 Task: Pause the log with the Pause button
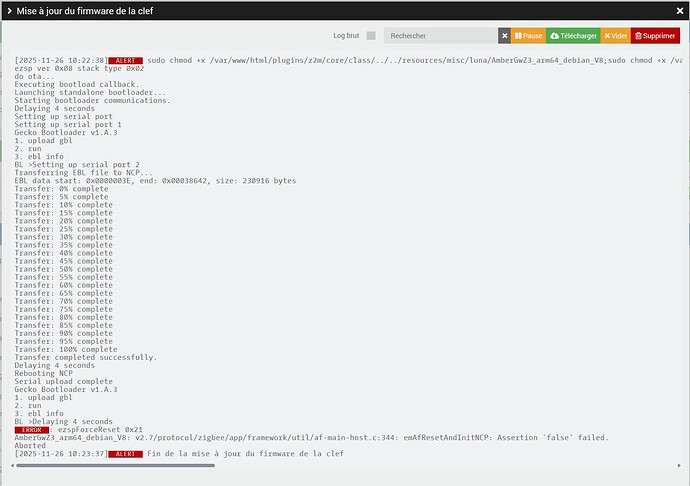point(529,36)
